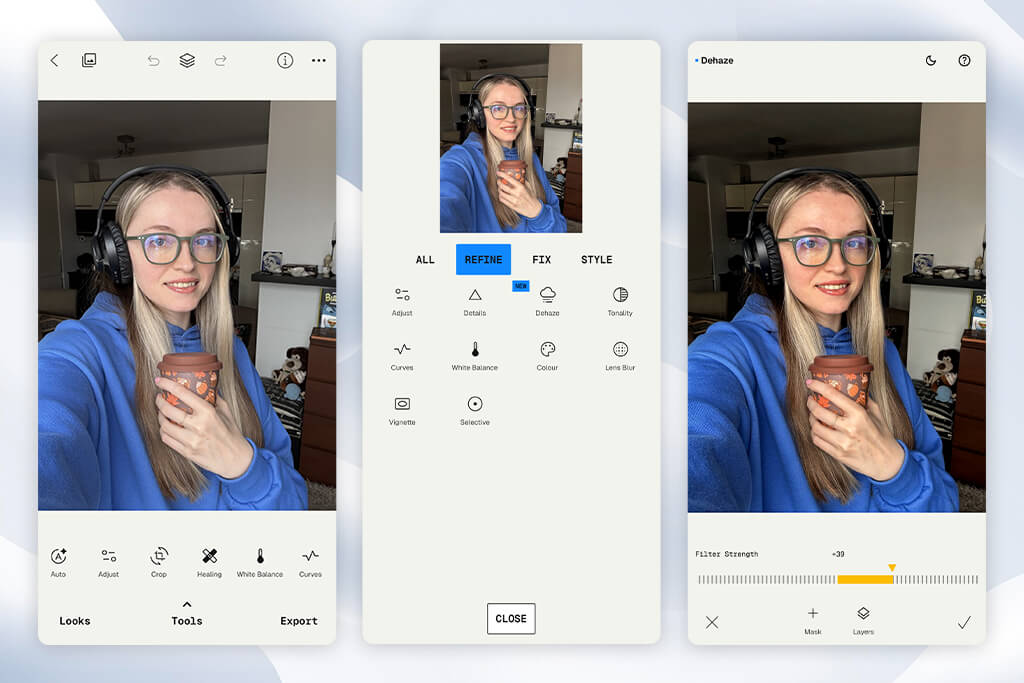
Task: Click the CLOSE button in tools panel
Action: tap(511, 618)
